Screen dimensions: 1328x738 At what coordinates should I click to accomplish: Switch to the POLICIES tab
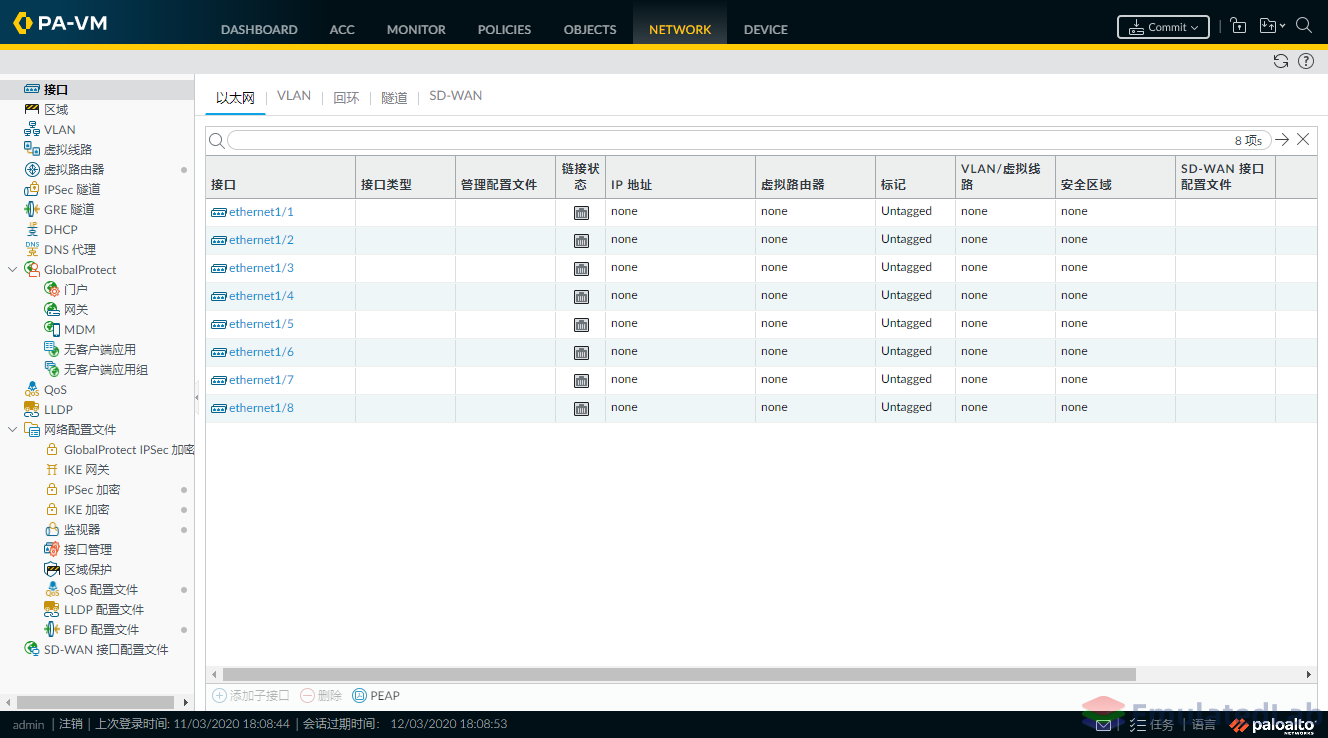click(x=504, y=29)
